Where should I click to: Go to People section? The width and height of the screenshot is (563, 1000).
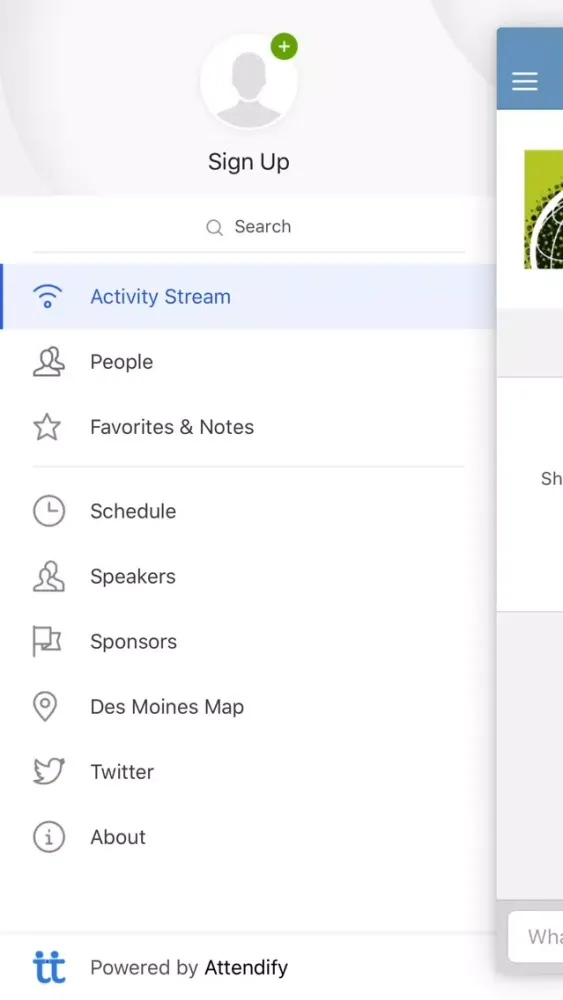248,362
